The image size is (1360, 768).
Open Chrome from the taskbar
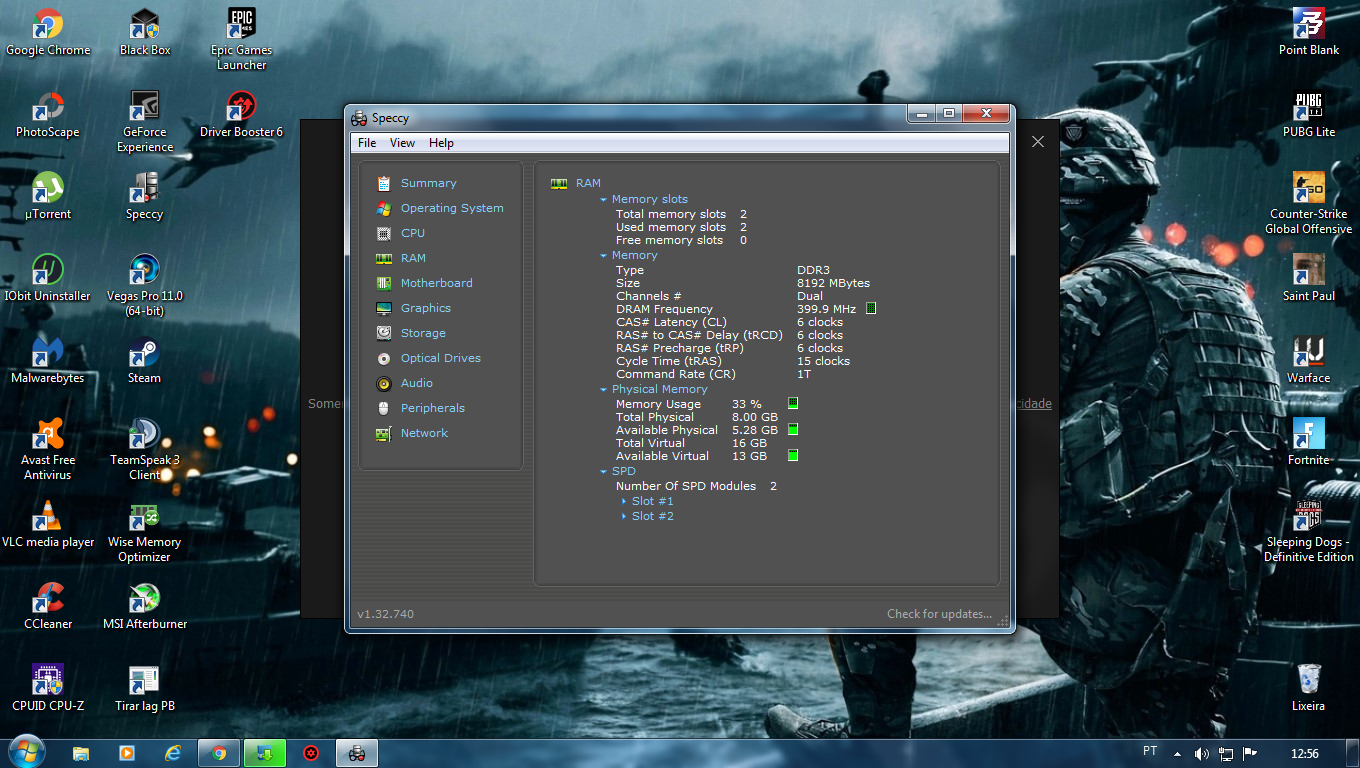pos(219,753)
